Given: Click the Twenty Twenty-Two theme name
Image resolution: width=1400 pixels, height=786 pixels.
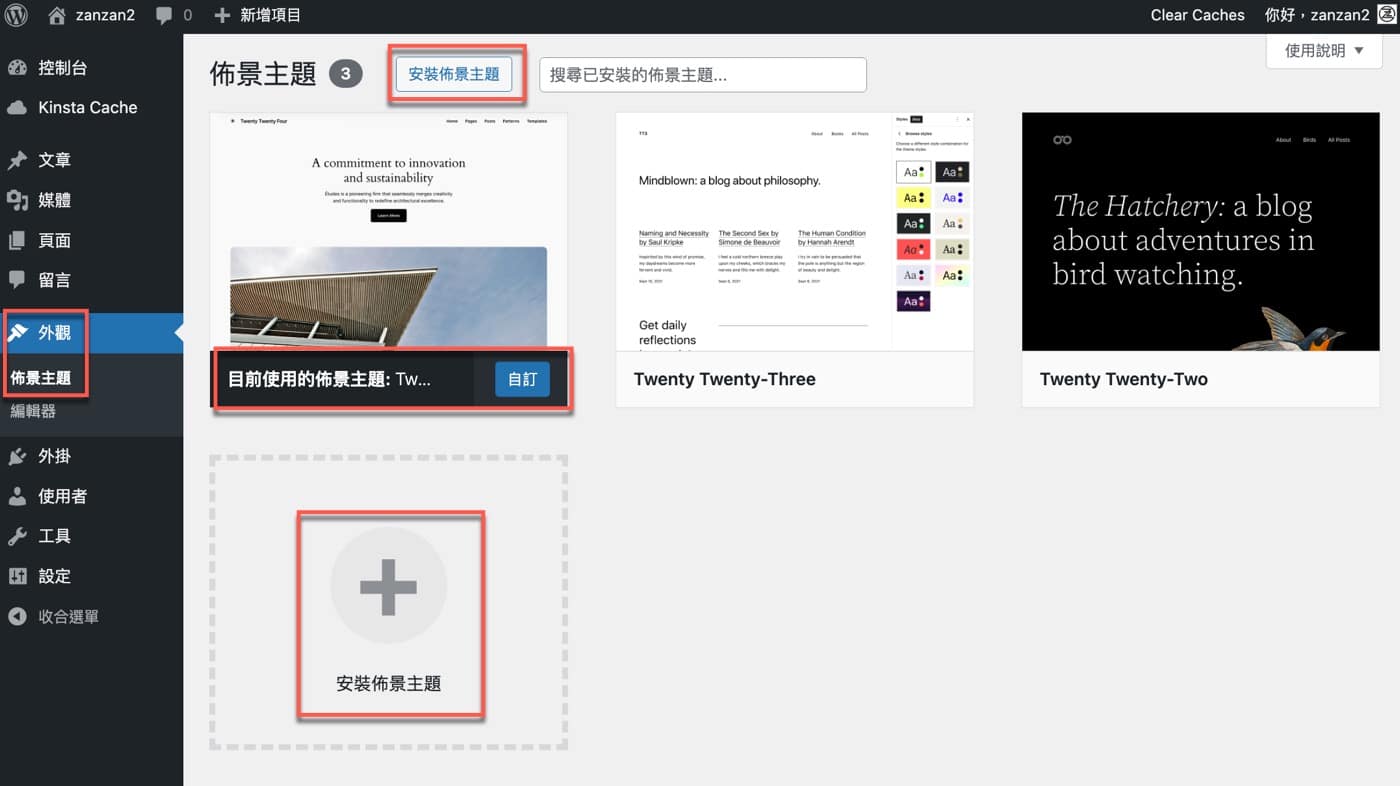Looking at the screenshot, I should [1124, 379].
